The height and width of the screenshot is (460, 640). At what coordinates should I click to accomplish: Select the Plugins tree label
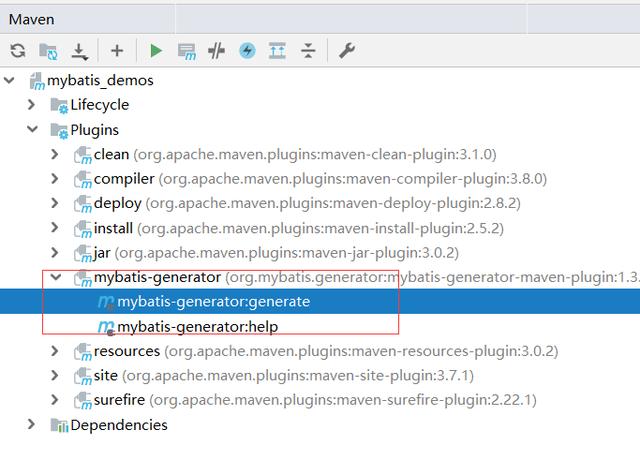pyautogui.click(x=94, y=130)
